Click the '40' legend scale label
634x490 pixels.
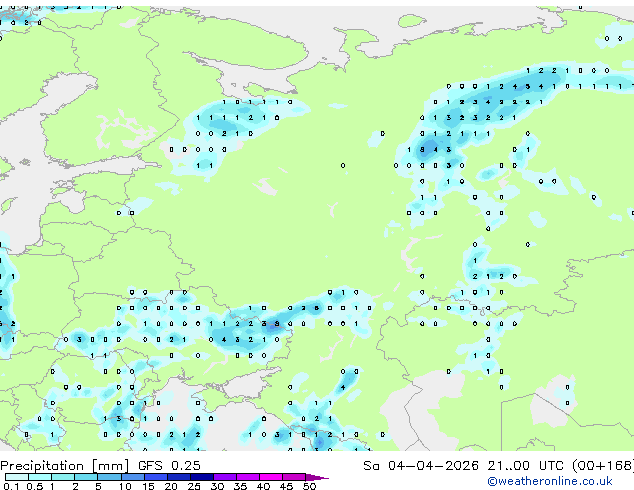[x=263, y=486]
